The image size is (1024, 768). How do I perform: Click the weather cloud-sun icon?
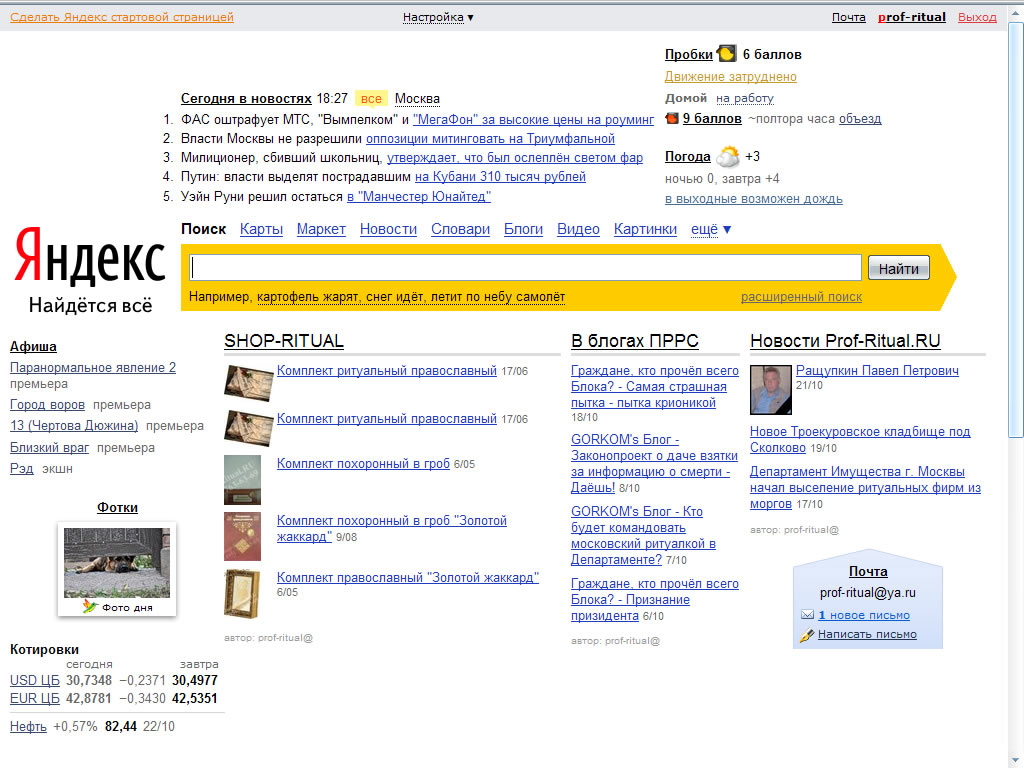tap(728, 157)
